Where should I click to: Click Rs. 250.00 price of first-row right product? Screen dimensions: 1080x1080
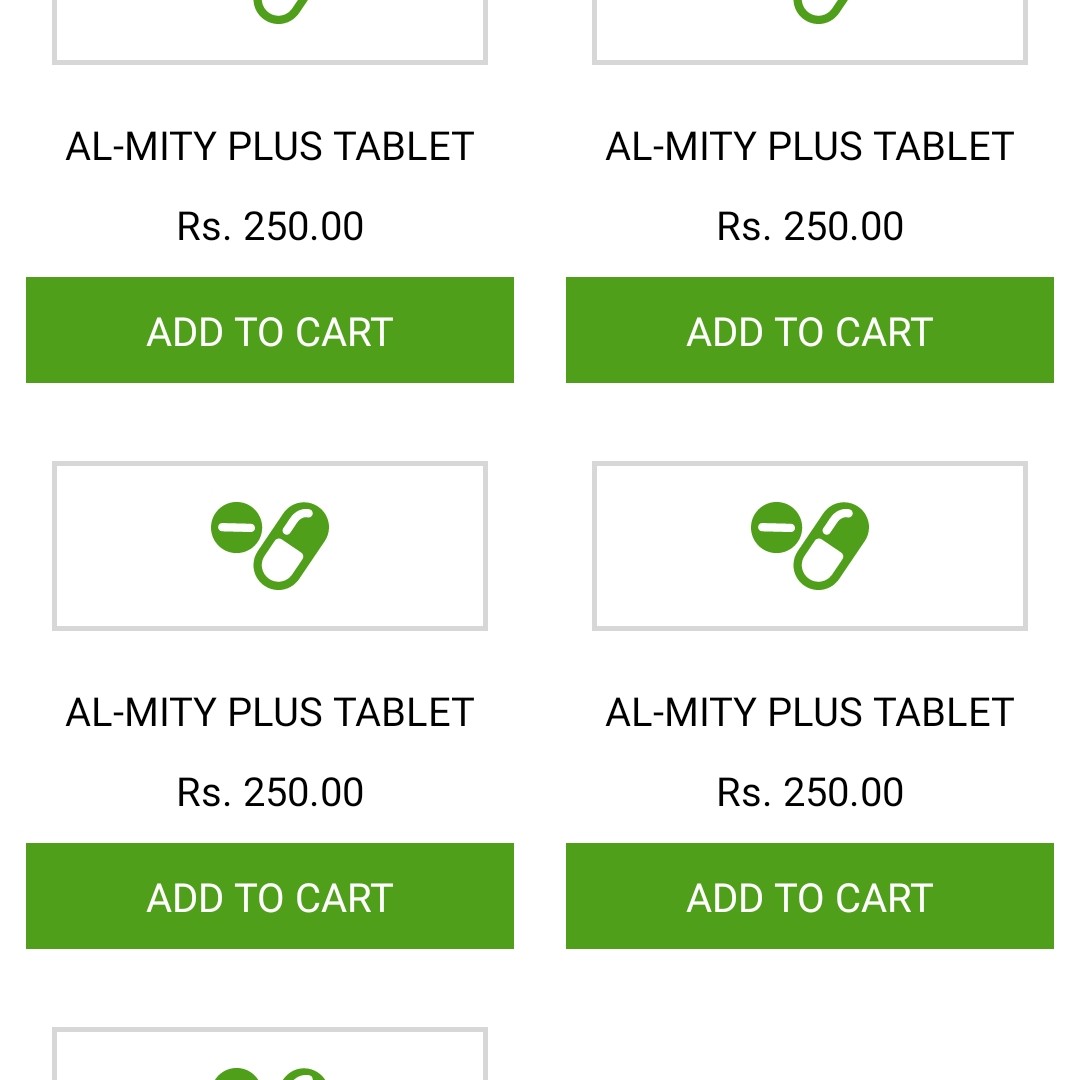click(810, 227)
